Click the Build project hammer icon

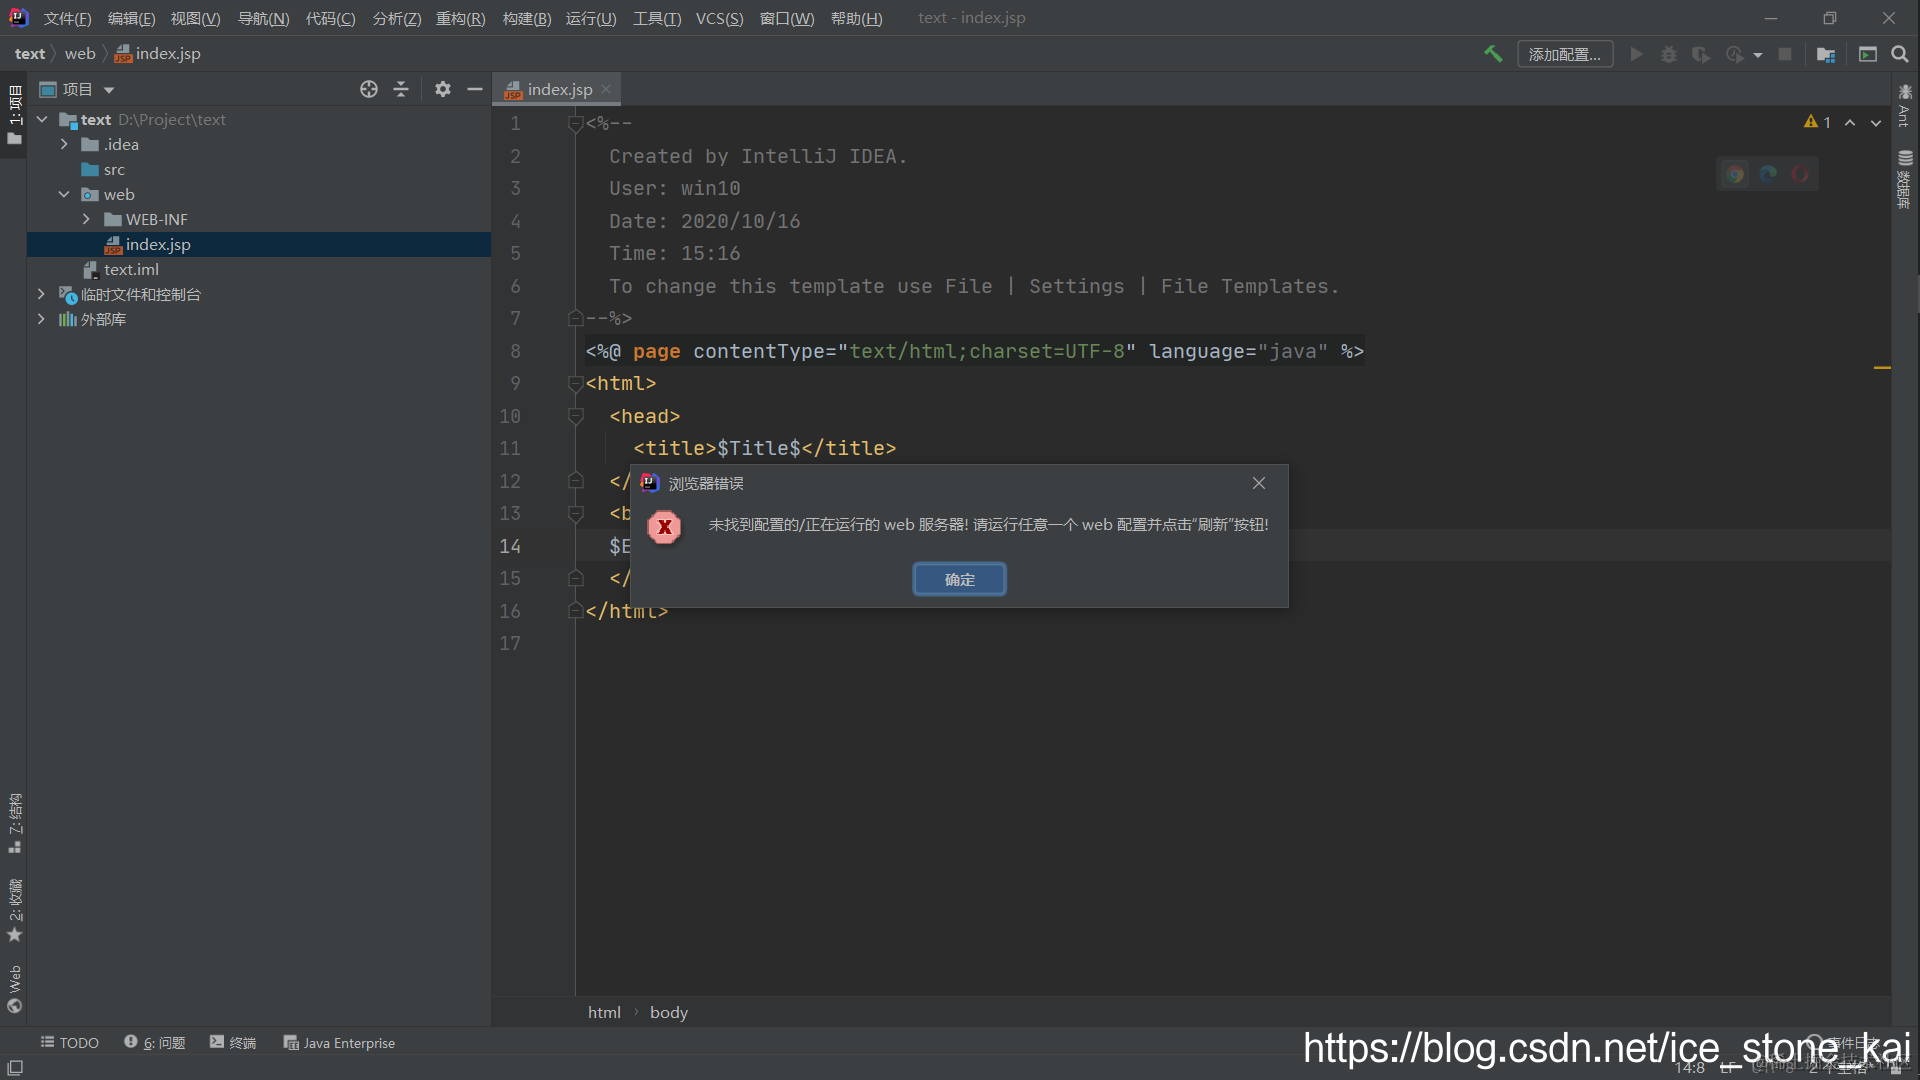point(1493,54)
